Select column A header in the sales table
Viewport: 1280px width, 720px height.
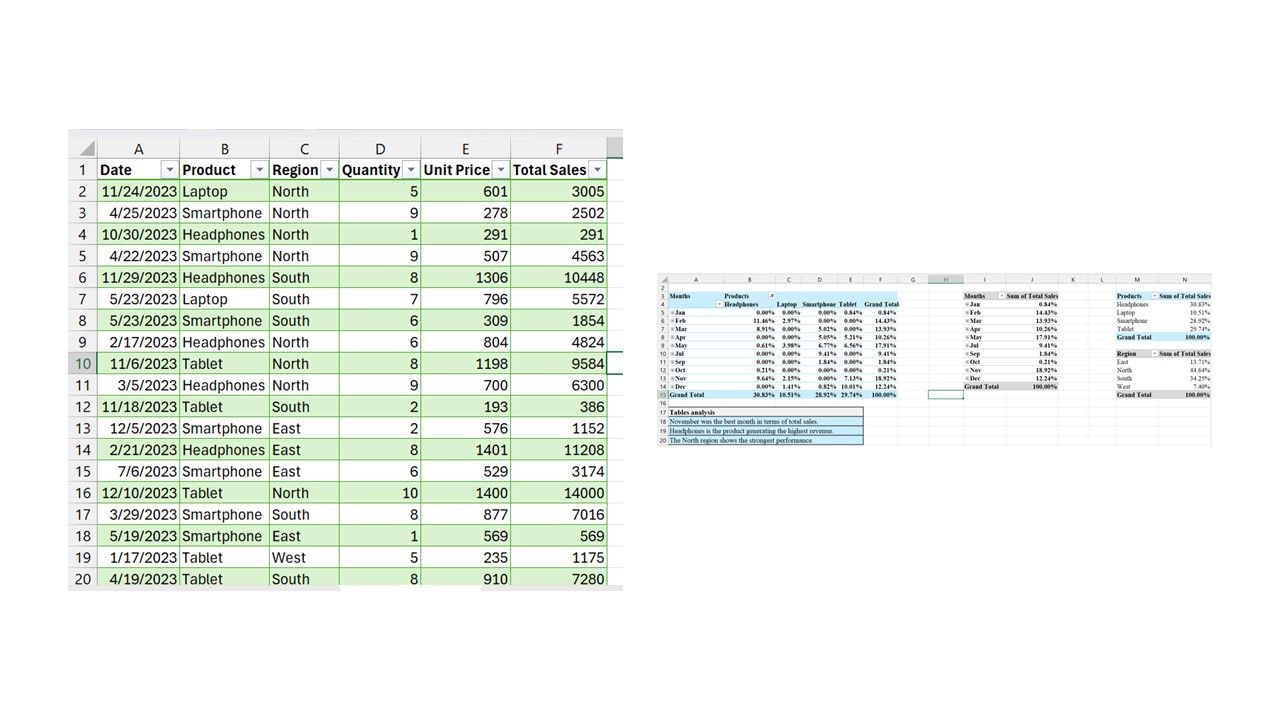[138, 148]
